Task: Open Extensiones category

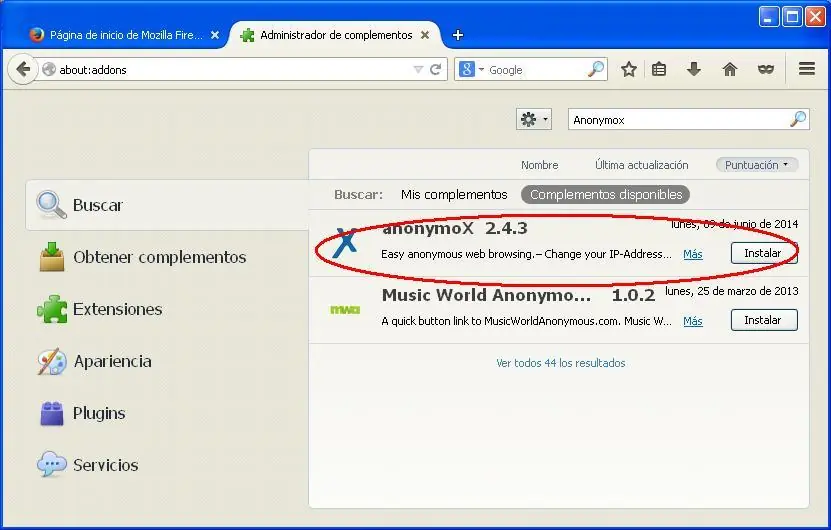Action: pyautogui.click(x=167, y=309)
